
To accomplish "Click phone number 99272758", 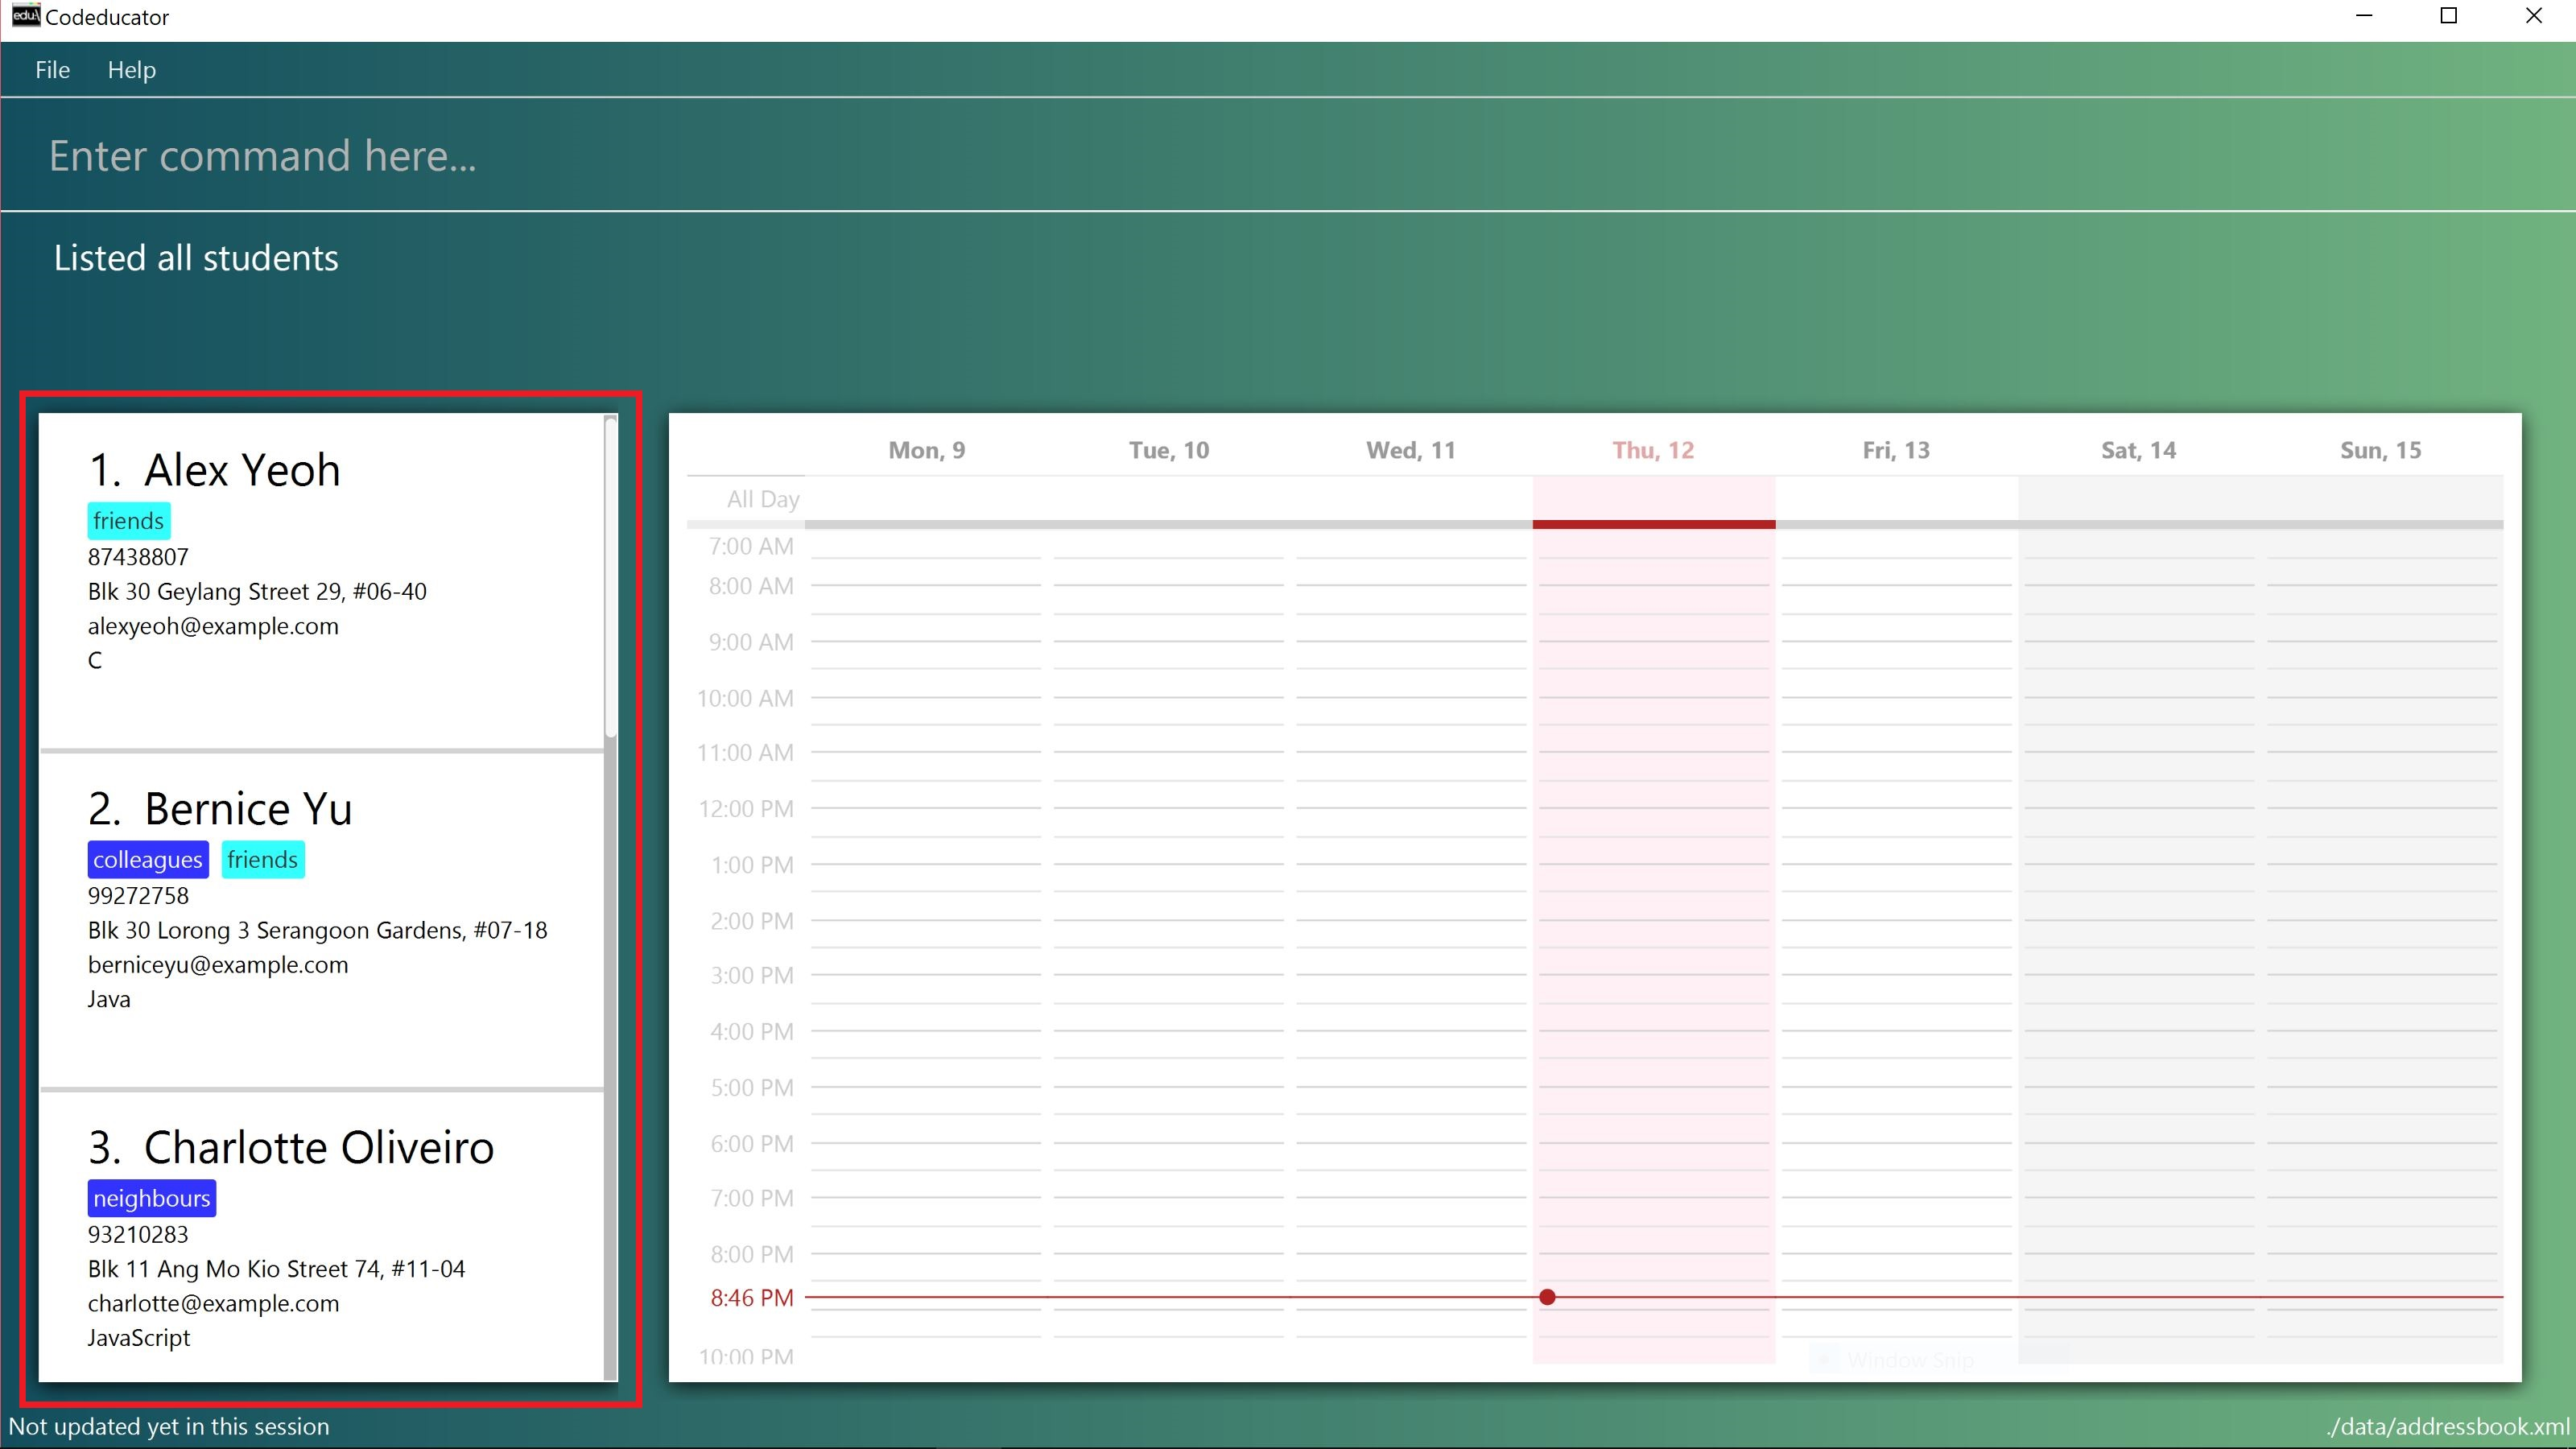I will tap(138, 896).
